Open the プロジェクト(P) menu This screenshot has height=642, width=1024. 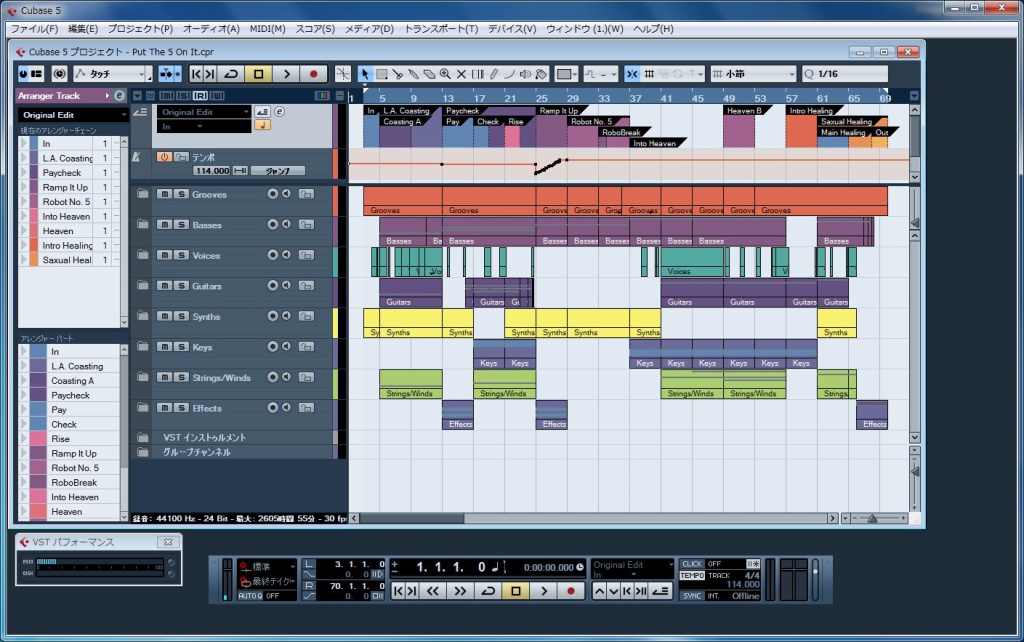tap(140, 29)
